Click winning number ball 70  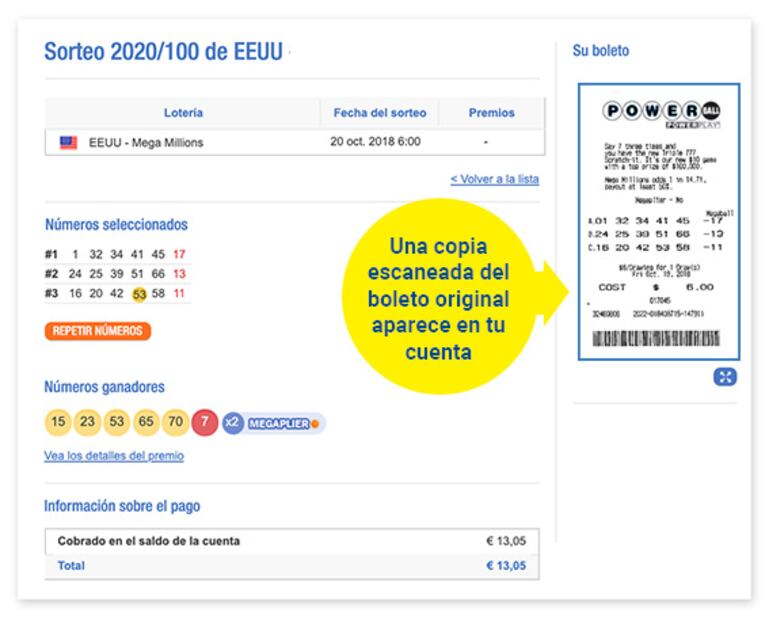pyautogui.click(x=175, y=422)
